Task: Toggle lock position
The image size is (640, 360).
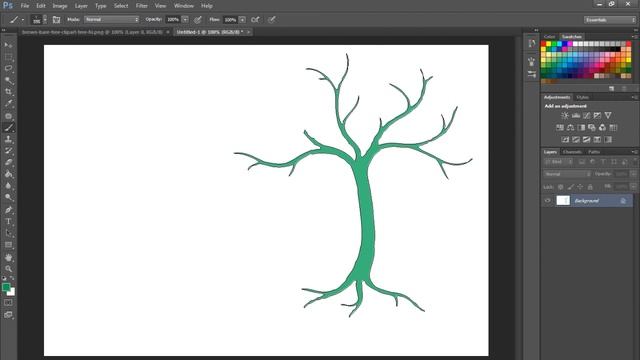Action: pos(580,187)
